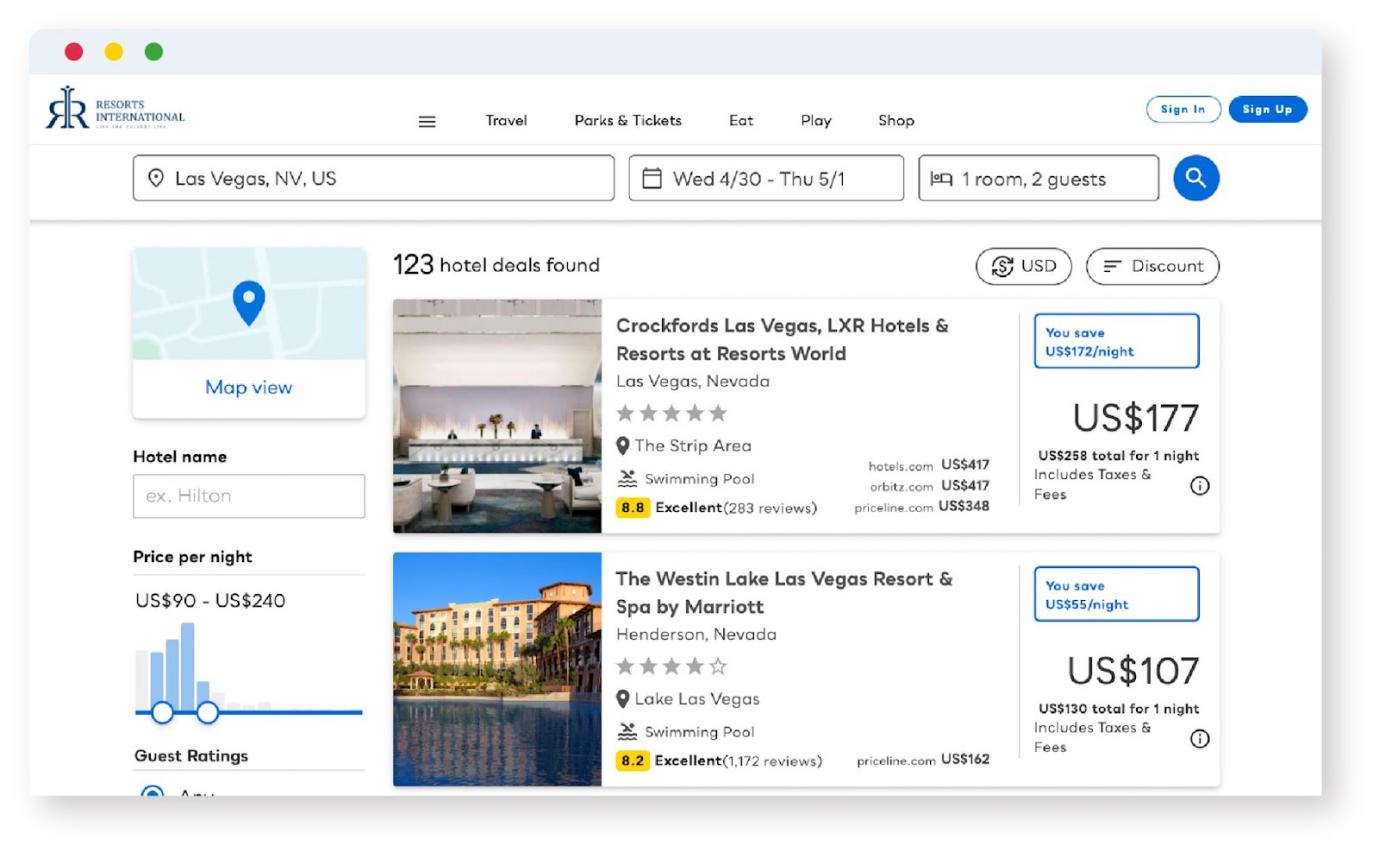
Task: Click yellow minimize window dot
Action: pyautogui.click(x=114, y=51)
